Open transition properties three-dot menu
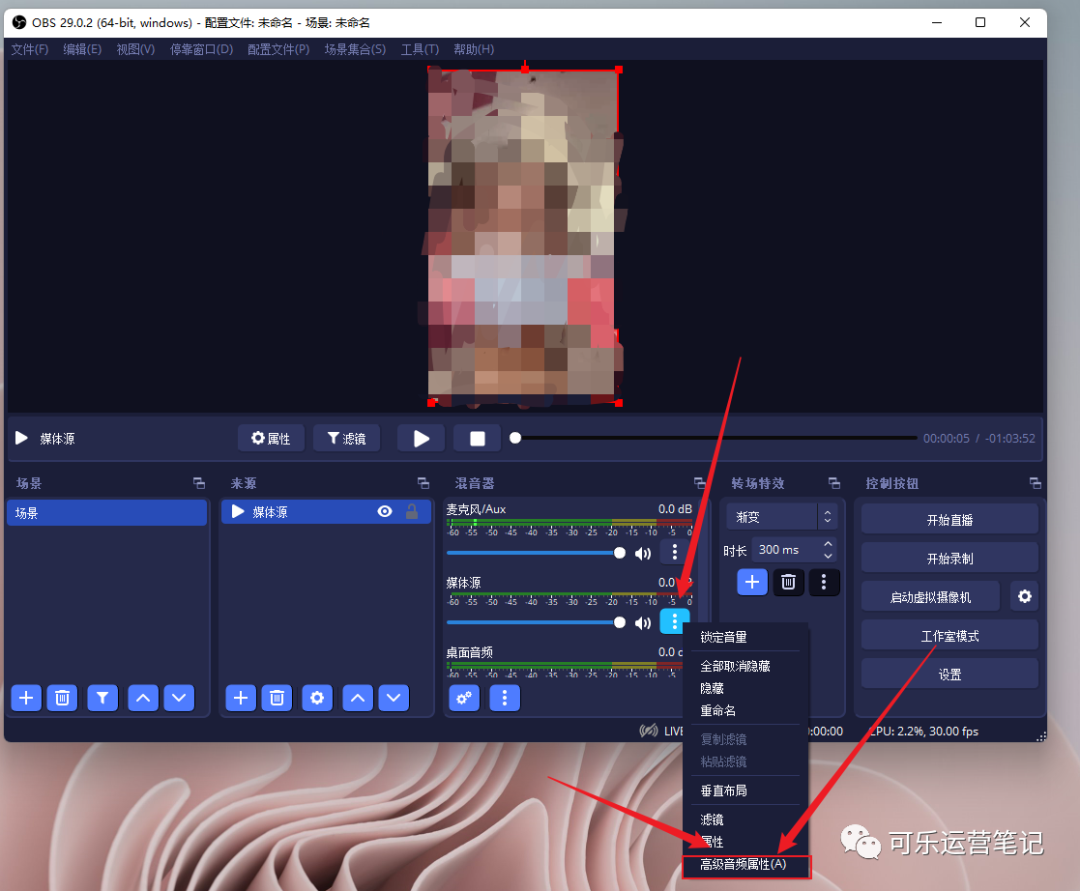Image resolution: width=1080 pixels, height=891 pixels. coord(824,583)
